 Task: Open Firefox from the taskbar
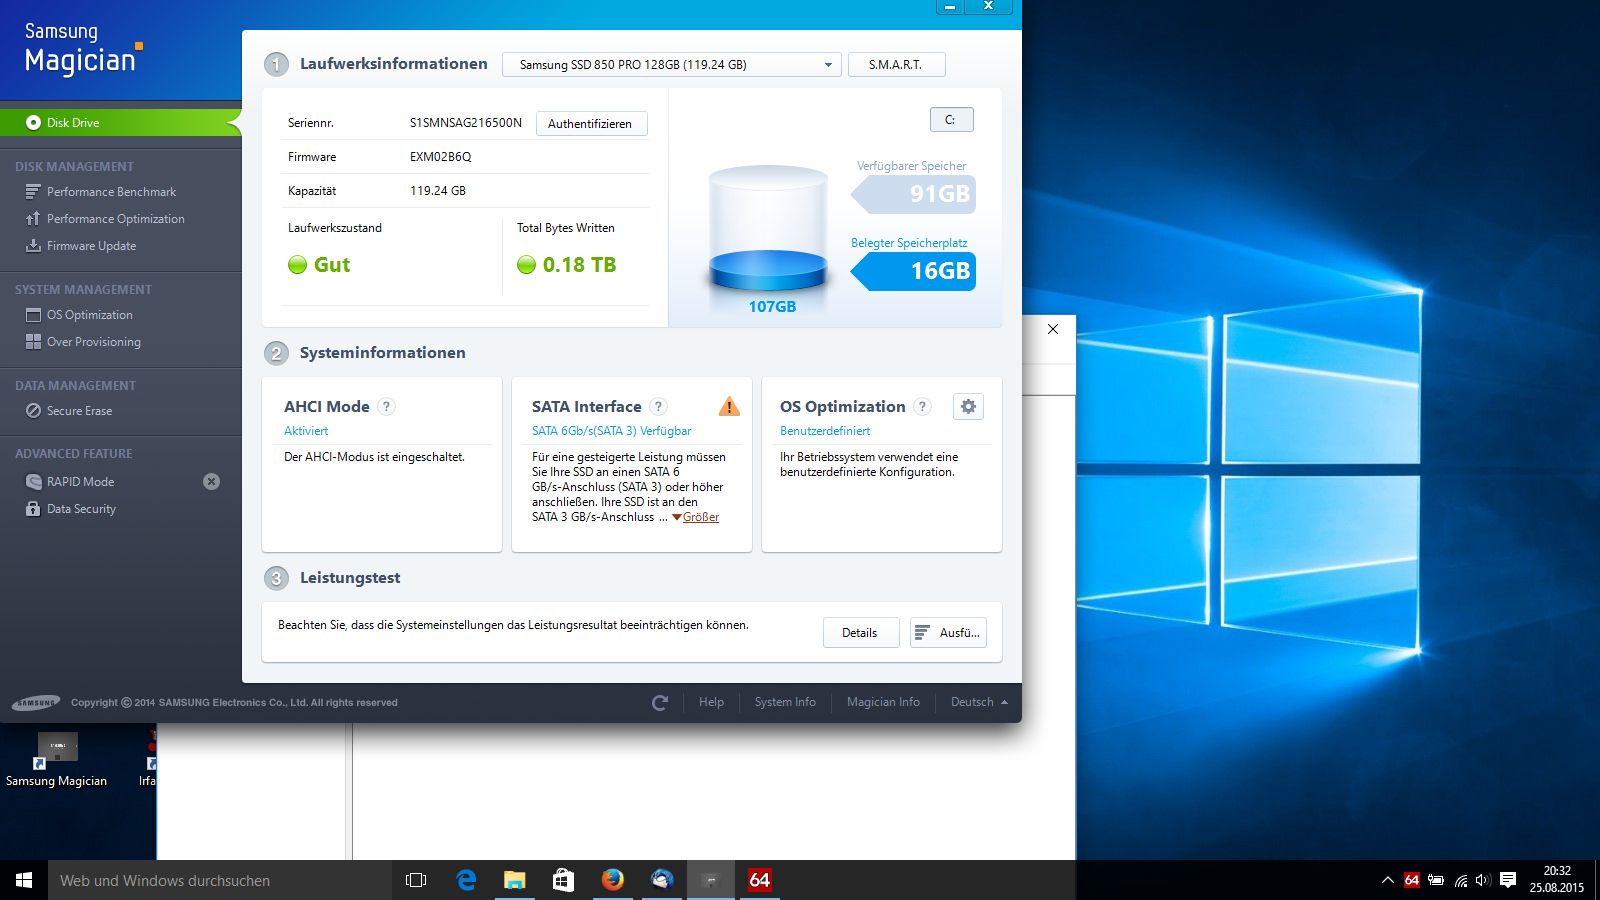tap(612, 880)
